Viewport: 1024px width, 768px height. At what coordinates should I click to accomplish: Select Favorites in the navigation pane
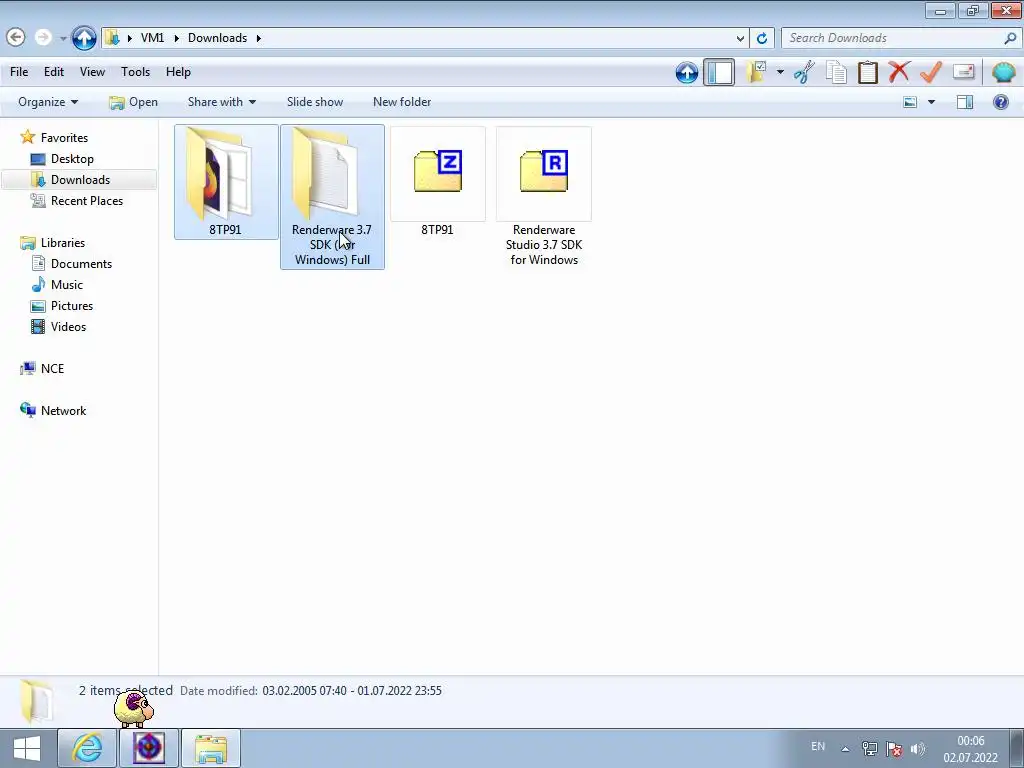pos(64,138)
